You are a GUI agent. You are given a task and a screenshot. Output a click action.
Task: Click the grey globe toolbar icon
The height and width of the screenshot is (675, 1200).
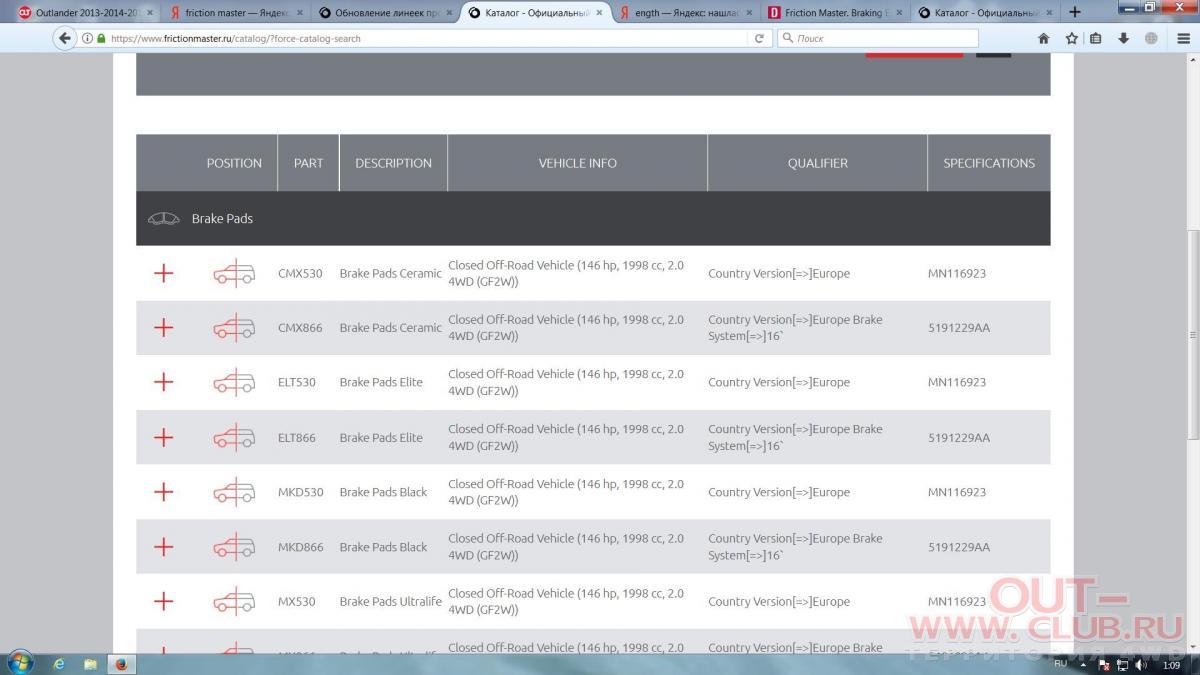(1151, 38)
